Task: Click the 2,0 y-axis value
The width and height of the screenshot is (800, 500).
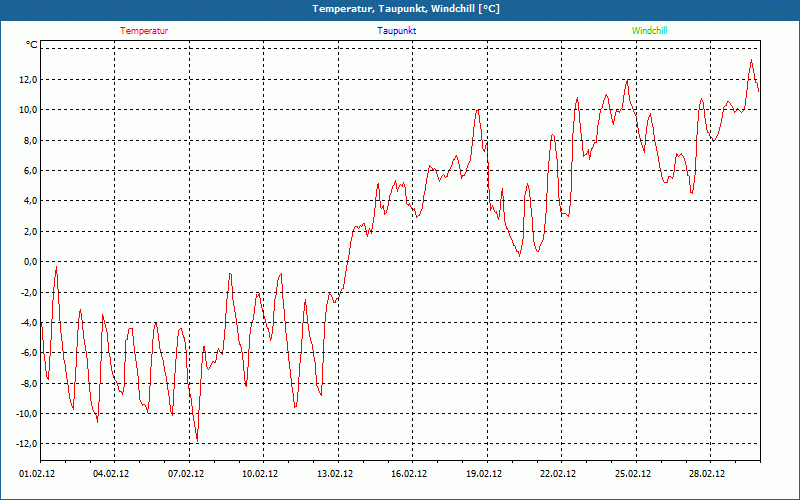Action: [31, 232]
